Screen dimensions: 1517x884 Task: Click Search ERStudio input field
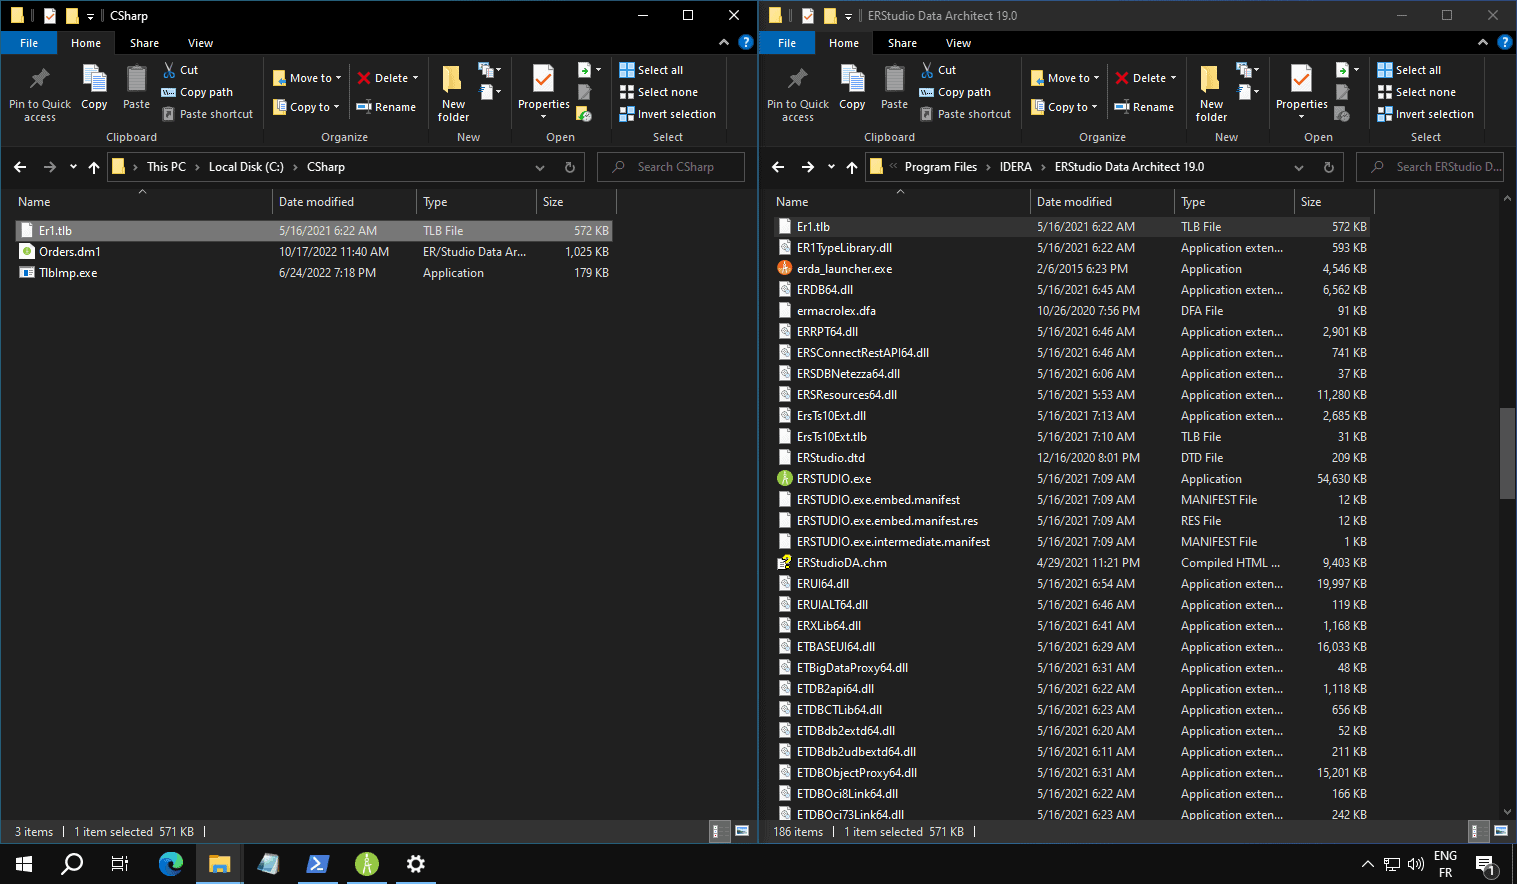pyautogui.click(x=1430, y=167)
